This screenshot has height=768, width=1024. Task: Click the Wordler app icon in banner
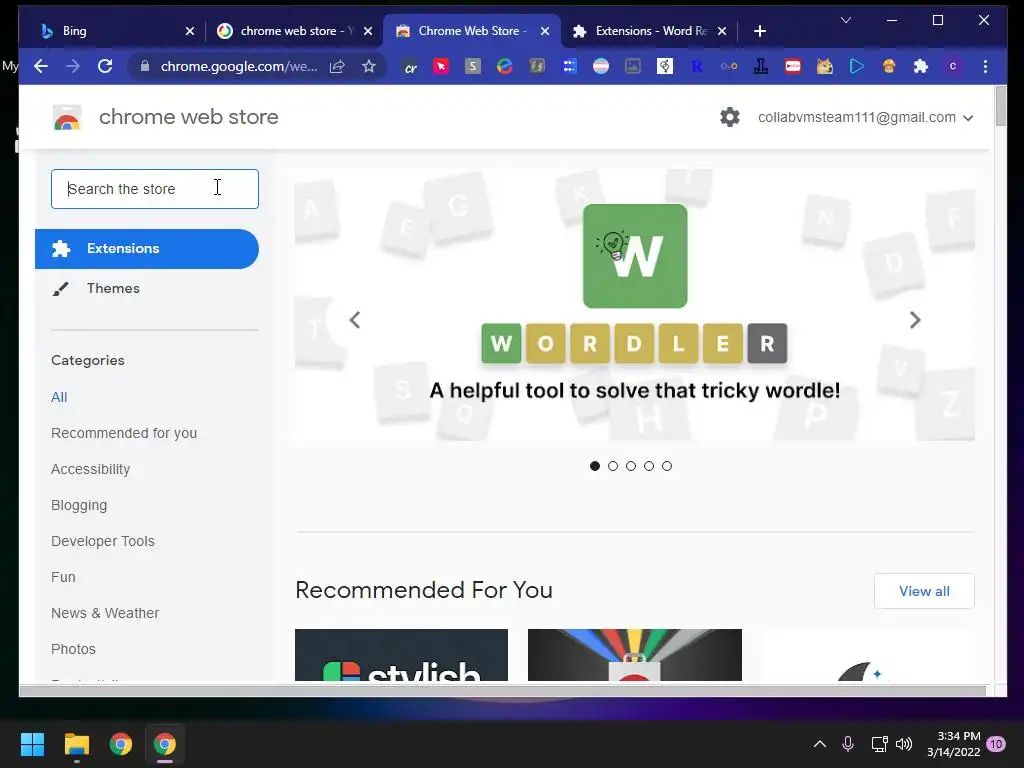click(x=635, y=256)
